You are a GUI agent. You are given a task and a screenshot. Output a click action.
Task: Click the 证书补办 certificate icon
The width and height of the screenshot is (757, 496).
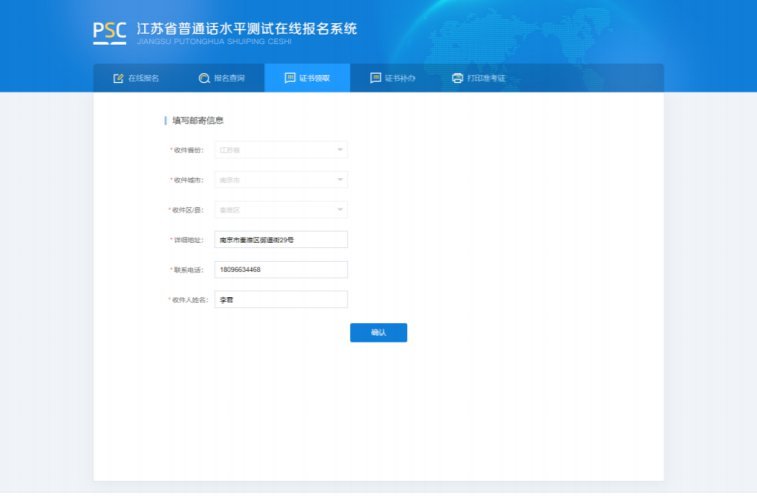tap(376, 78)
